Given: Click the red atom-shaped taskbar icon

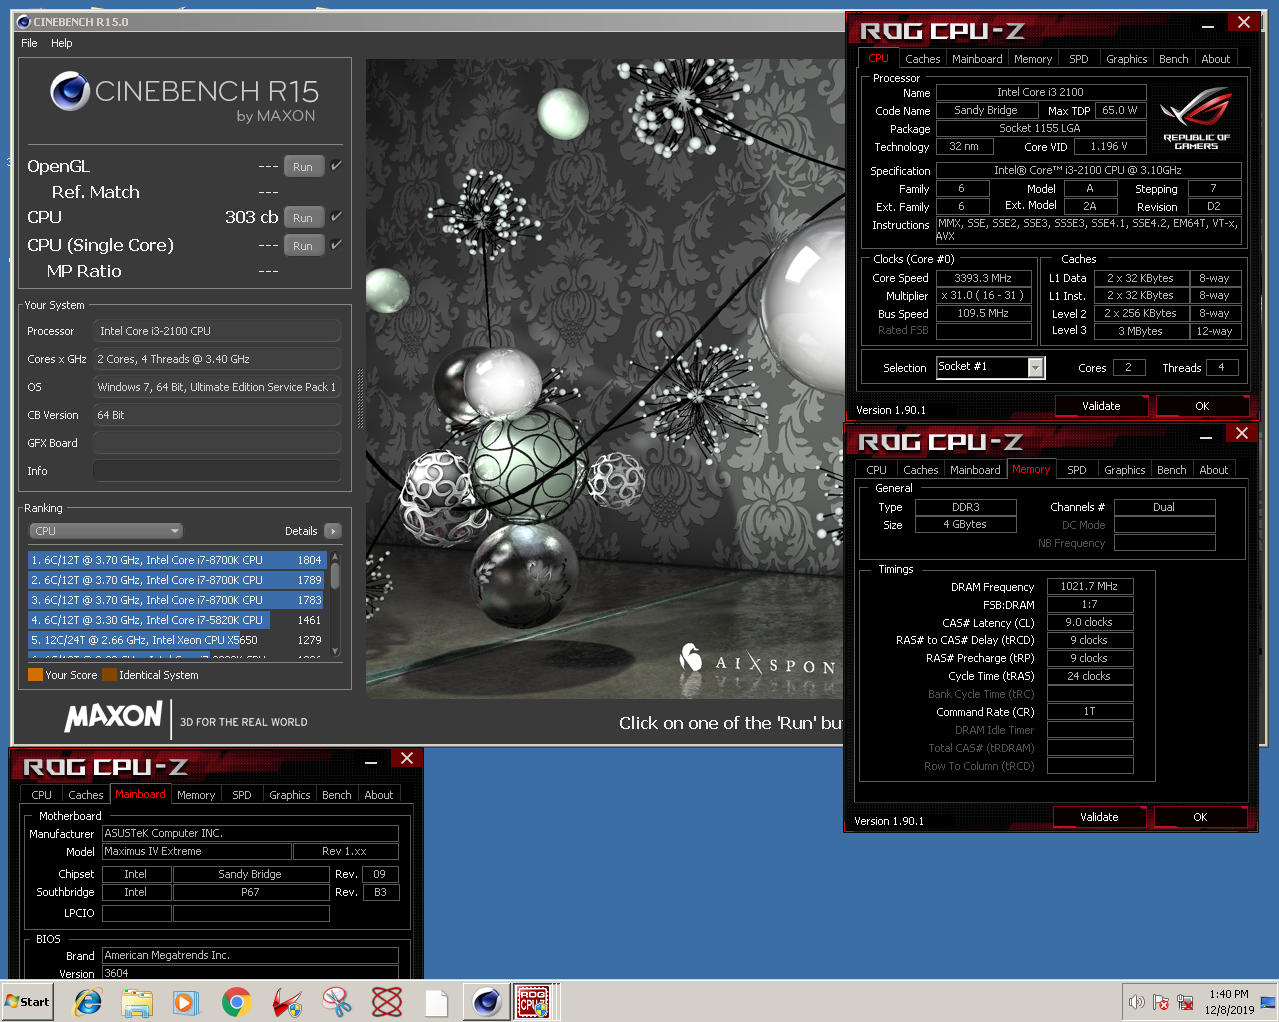Looking at the screenshot, I should point(387,1002).
